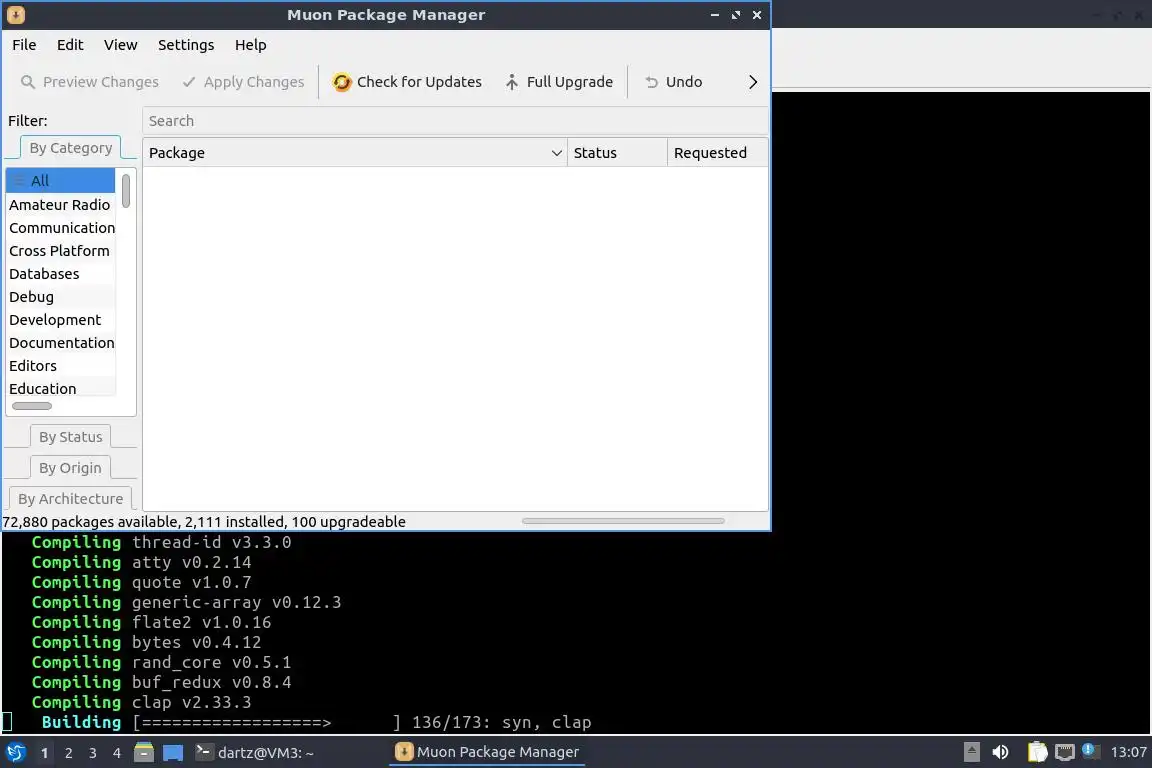Image resolution: width=1152 pixels, height=768 pixels.
Task: Click the package list horizontal scrollbar
Action: tap(623, 521)
